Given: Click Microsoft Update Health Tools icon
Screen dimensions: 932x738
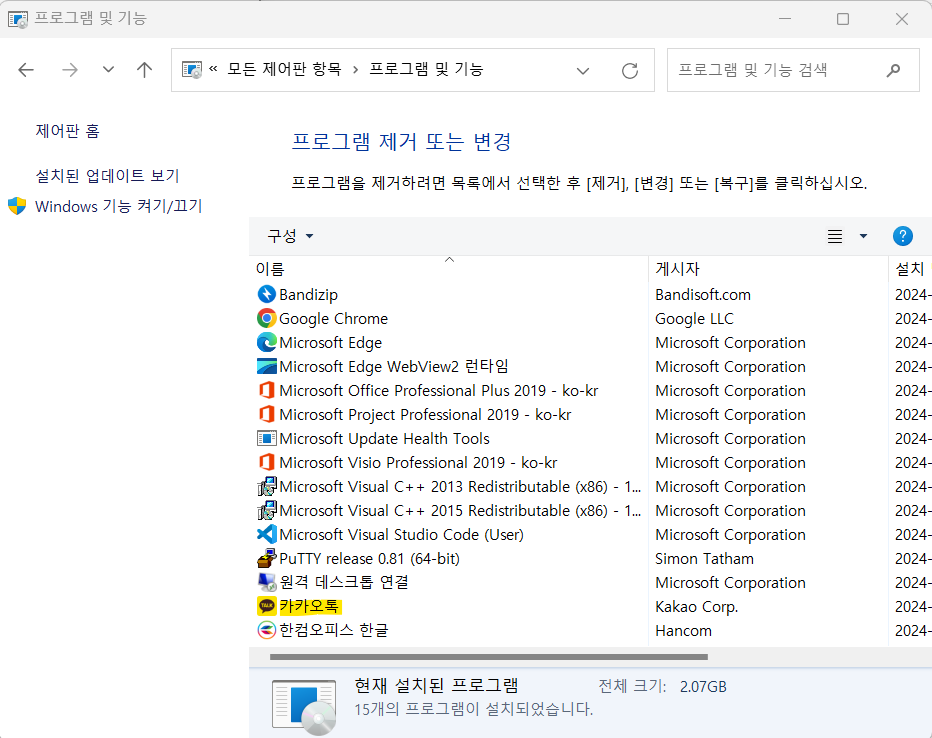Looking at the screenshot, I should tap(266, 439).
